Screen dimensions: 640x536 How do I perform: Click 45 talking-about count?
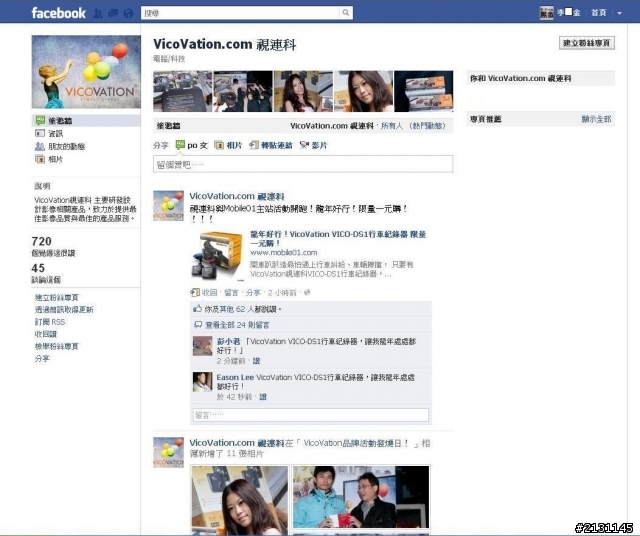click(38, 268)
